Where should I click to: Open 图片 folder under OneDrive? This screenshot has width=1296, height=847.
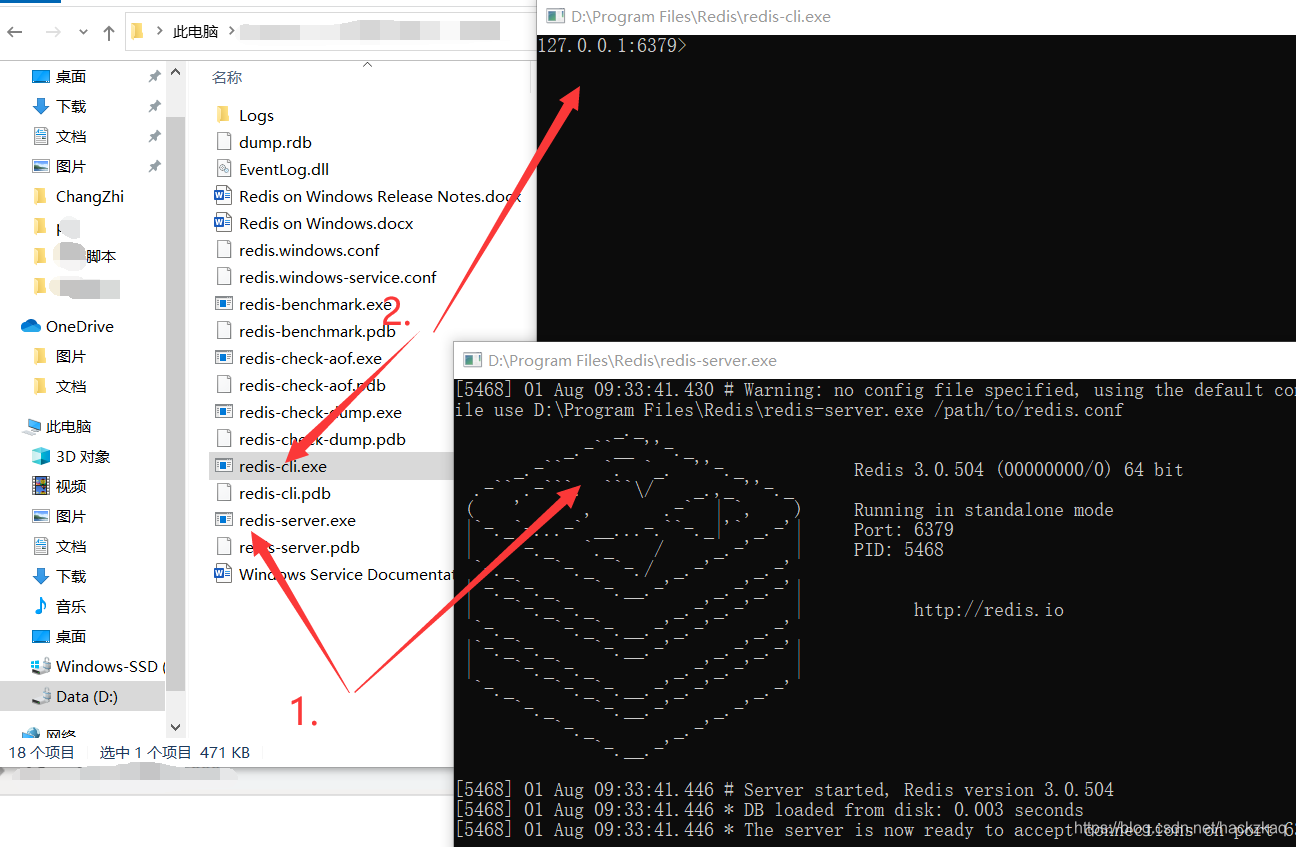coord(71,356)
